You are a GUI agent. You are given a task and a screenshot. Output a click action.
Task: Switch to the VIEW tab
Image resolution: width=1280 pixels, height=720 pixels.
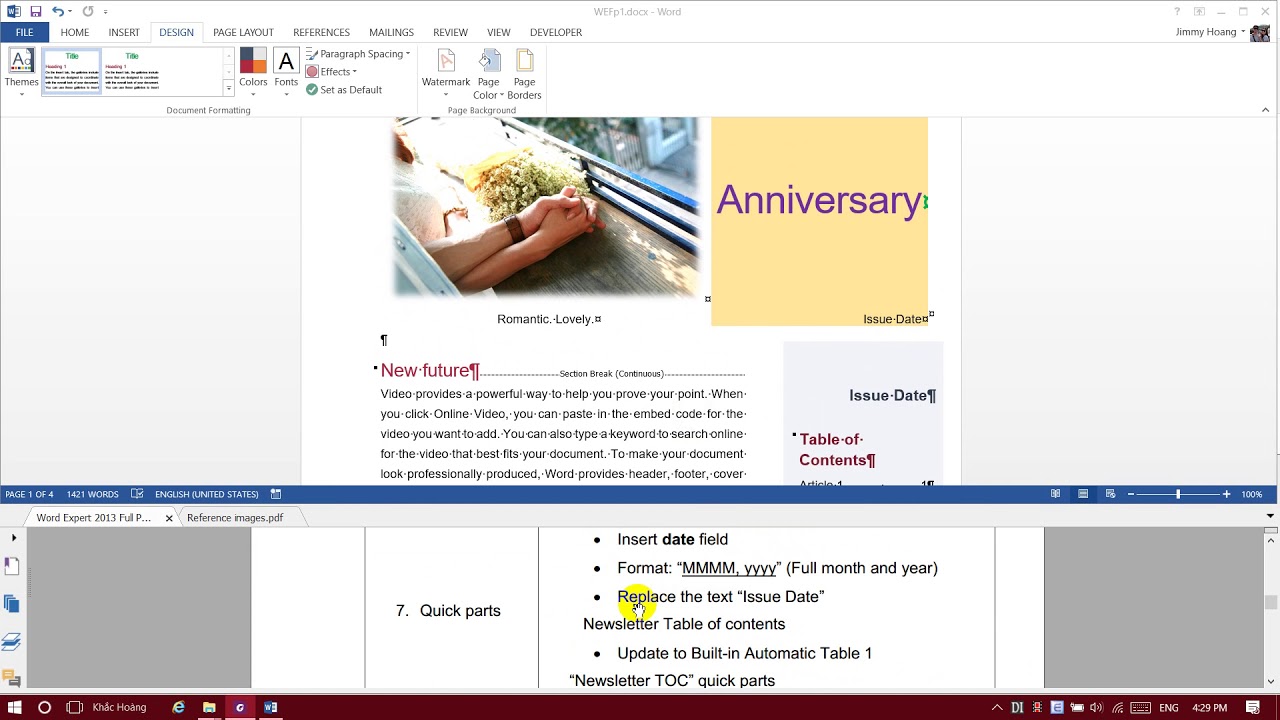[498, 32]
